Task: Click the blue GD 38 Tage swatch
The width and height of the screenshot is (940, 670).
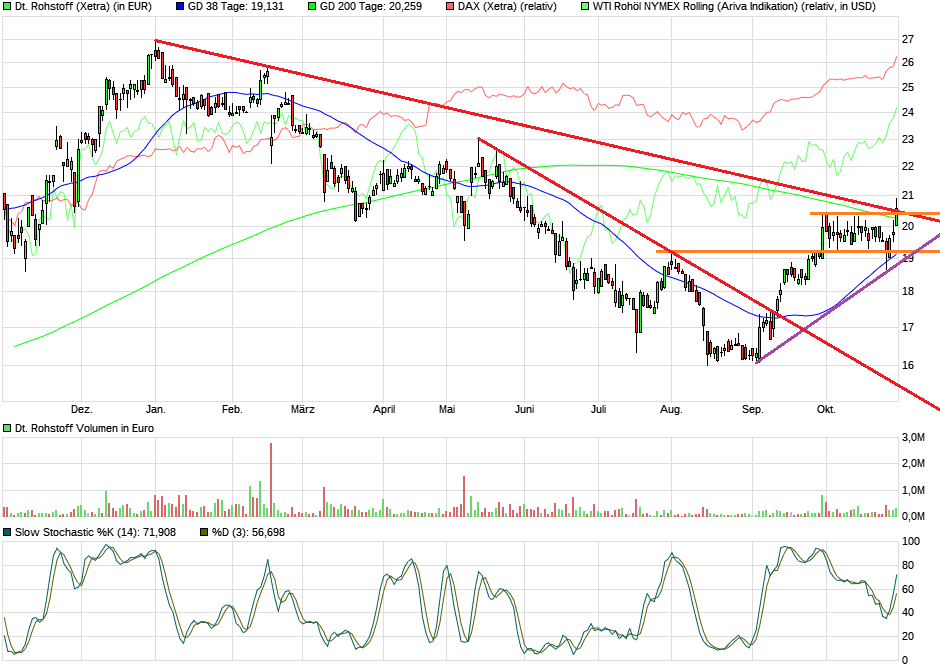Action: pos(180,7)
